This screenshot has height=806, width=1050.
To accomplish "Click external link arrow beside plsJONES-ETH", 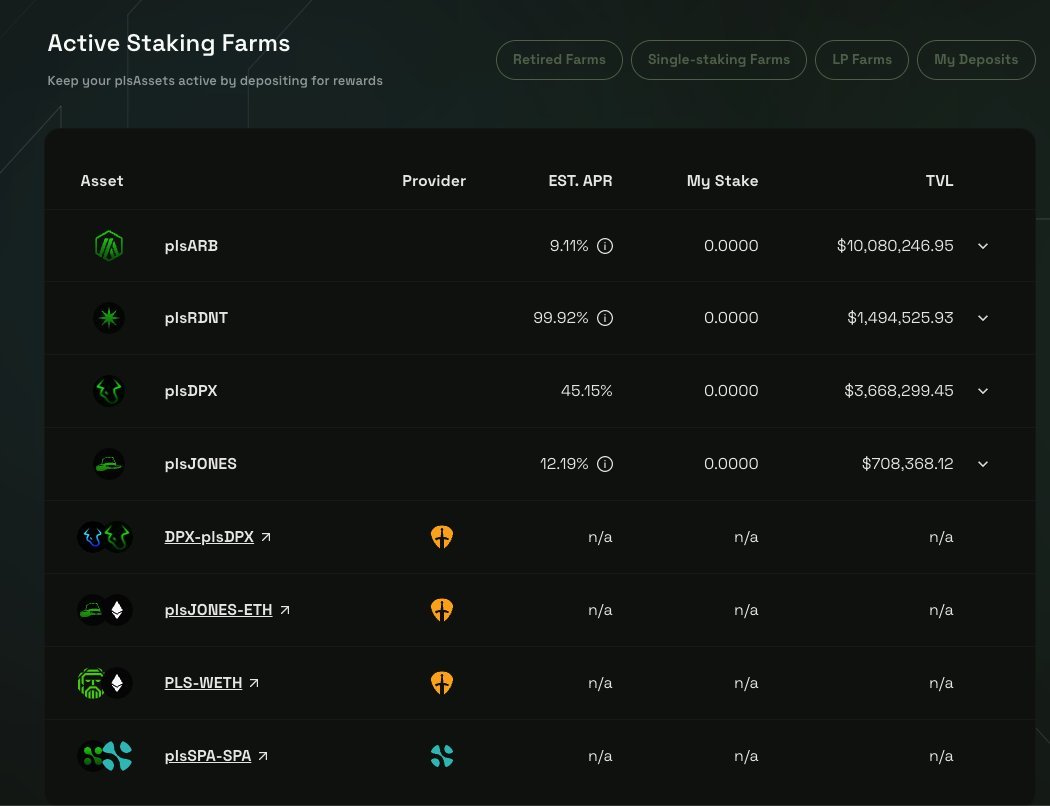I will (285, 610).
